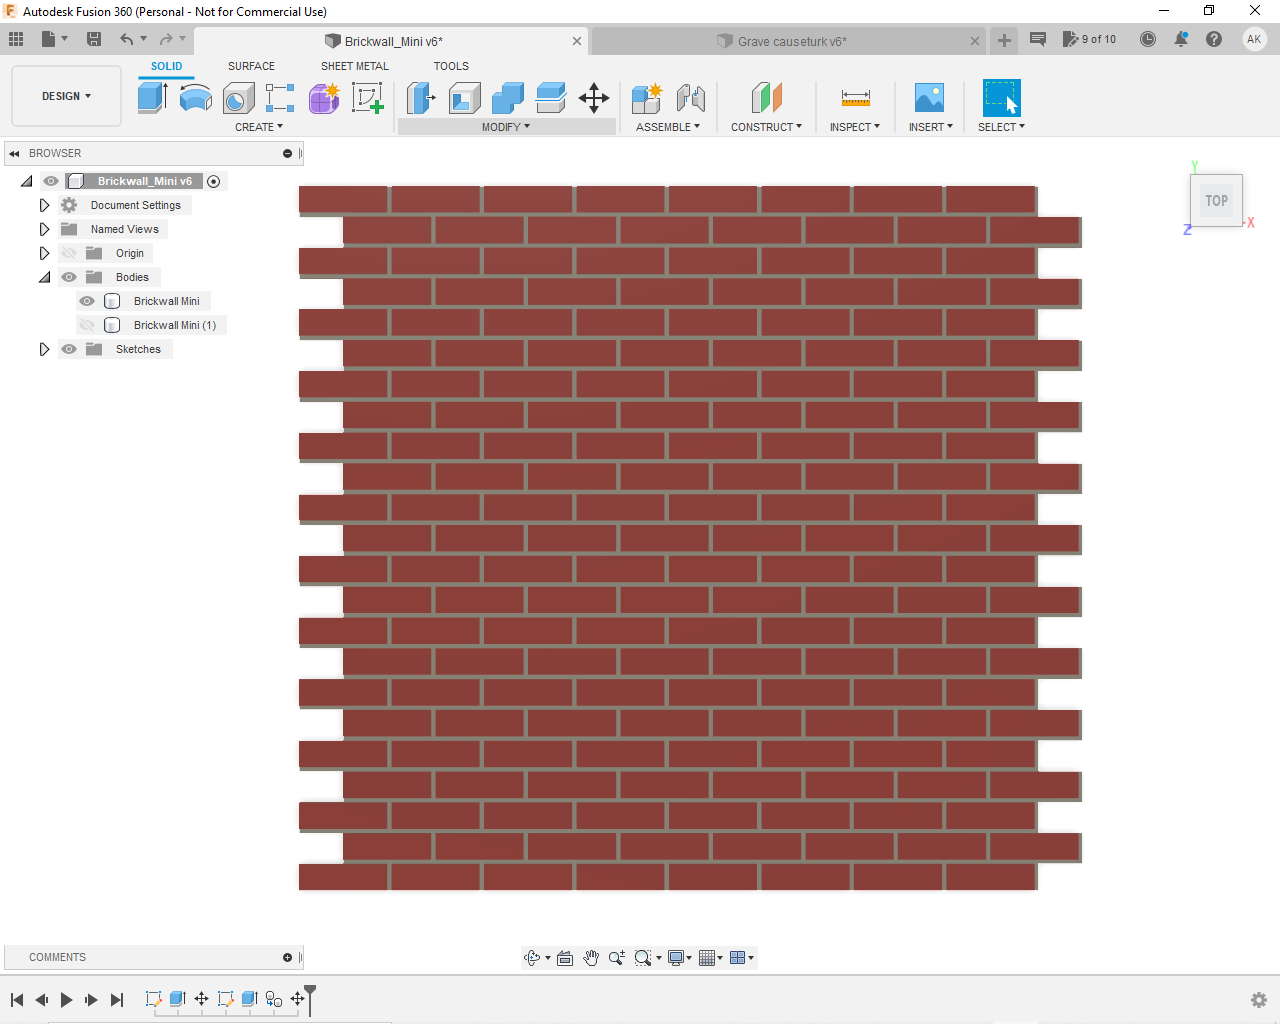1280x1024 pixels.
Task: Open timeline settings gear
Action: [x=1259, y=1000]
